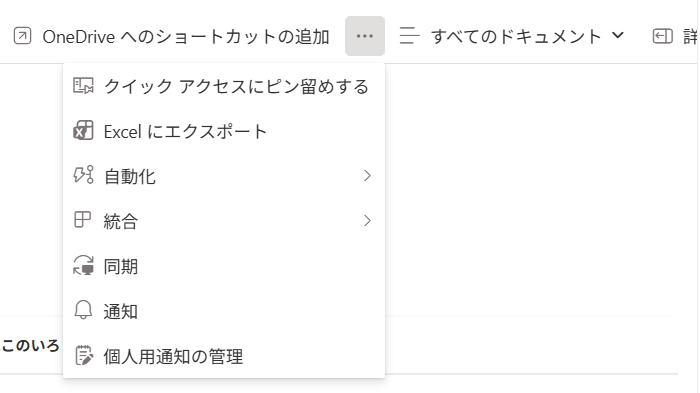Click the 同期 sync arrows icon
700x393 pixels.
[83, 265]
